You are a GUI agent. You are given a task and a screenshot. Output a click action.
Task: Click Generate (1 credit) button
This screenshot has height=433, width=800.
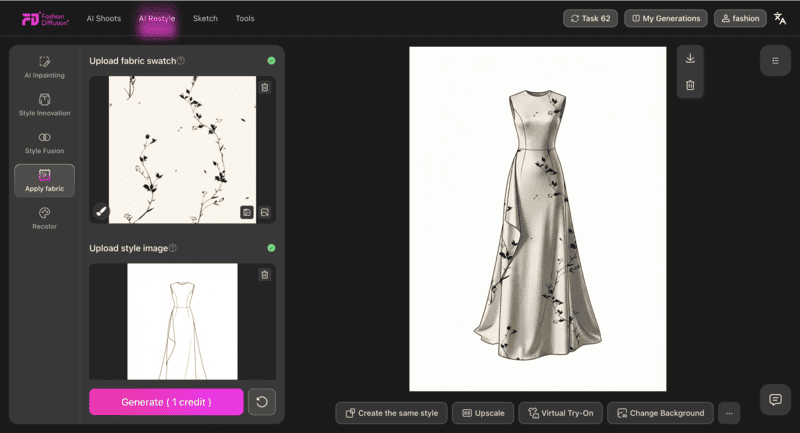166,402
